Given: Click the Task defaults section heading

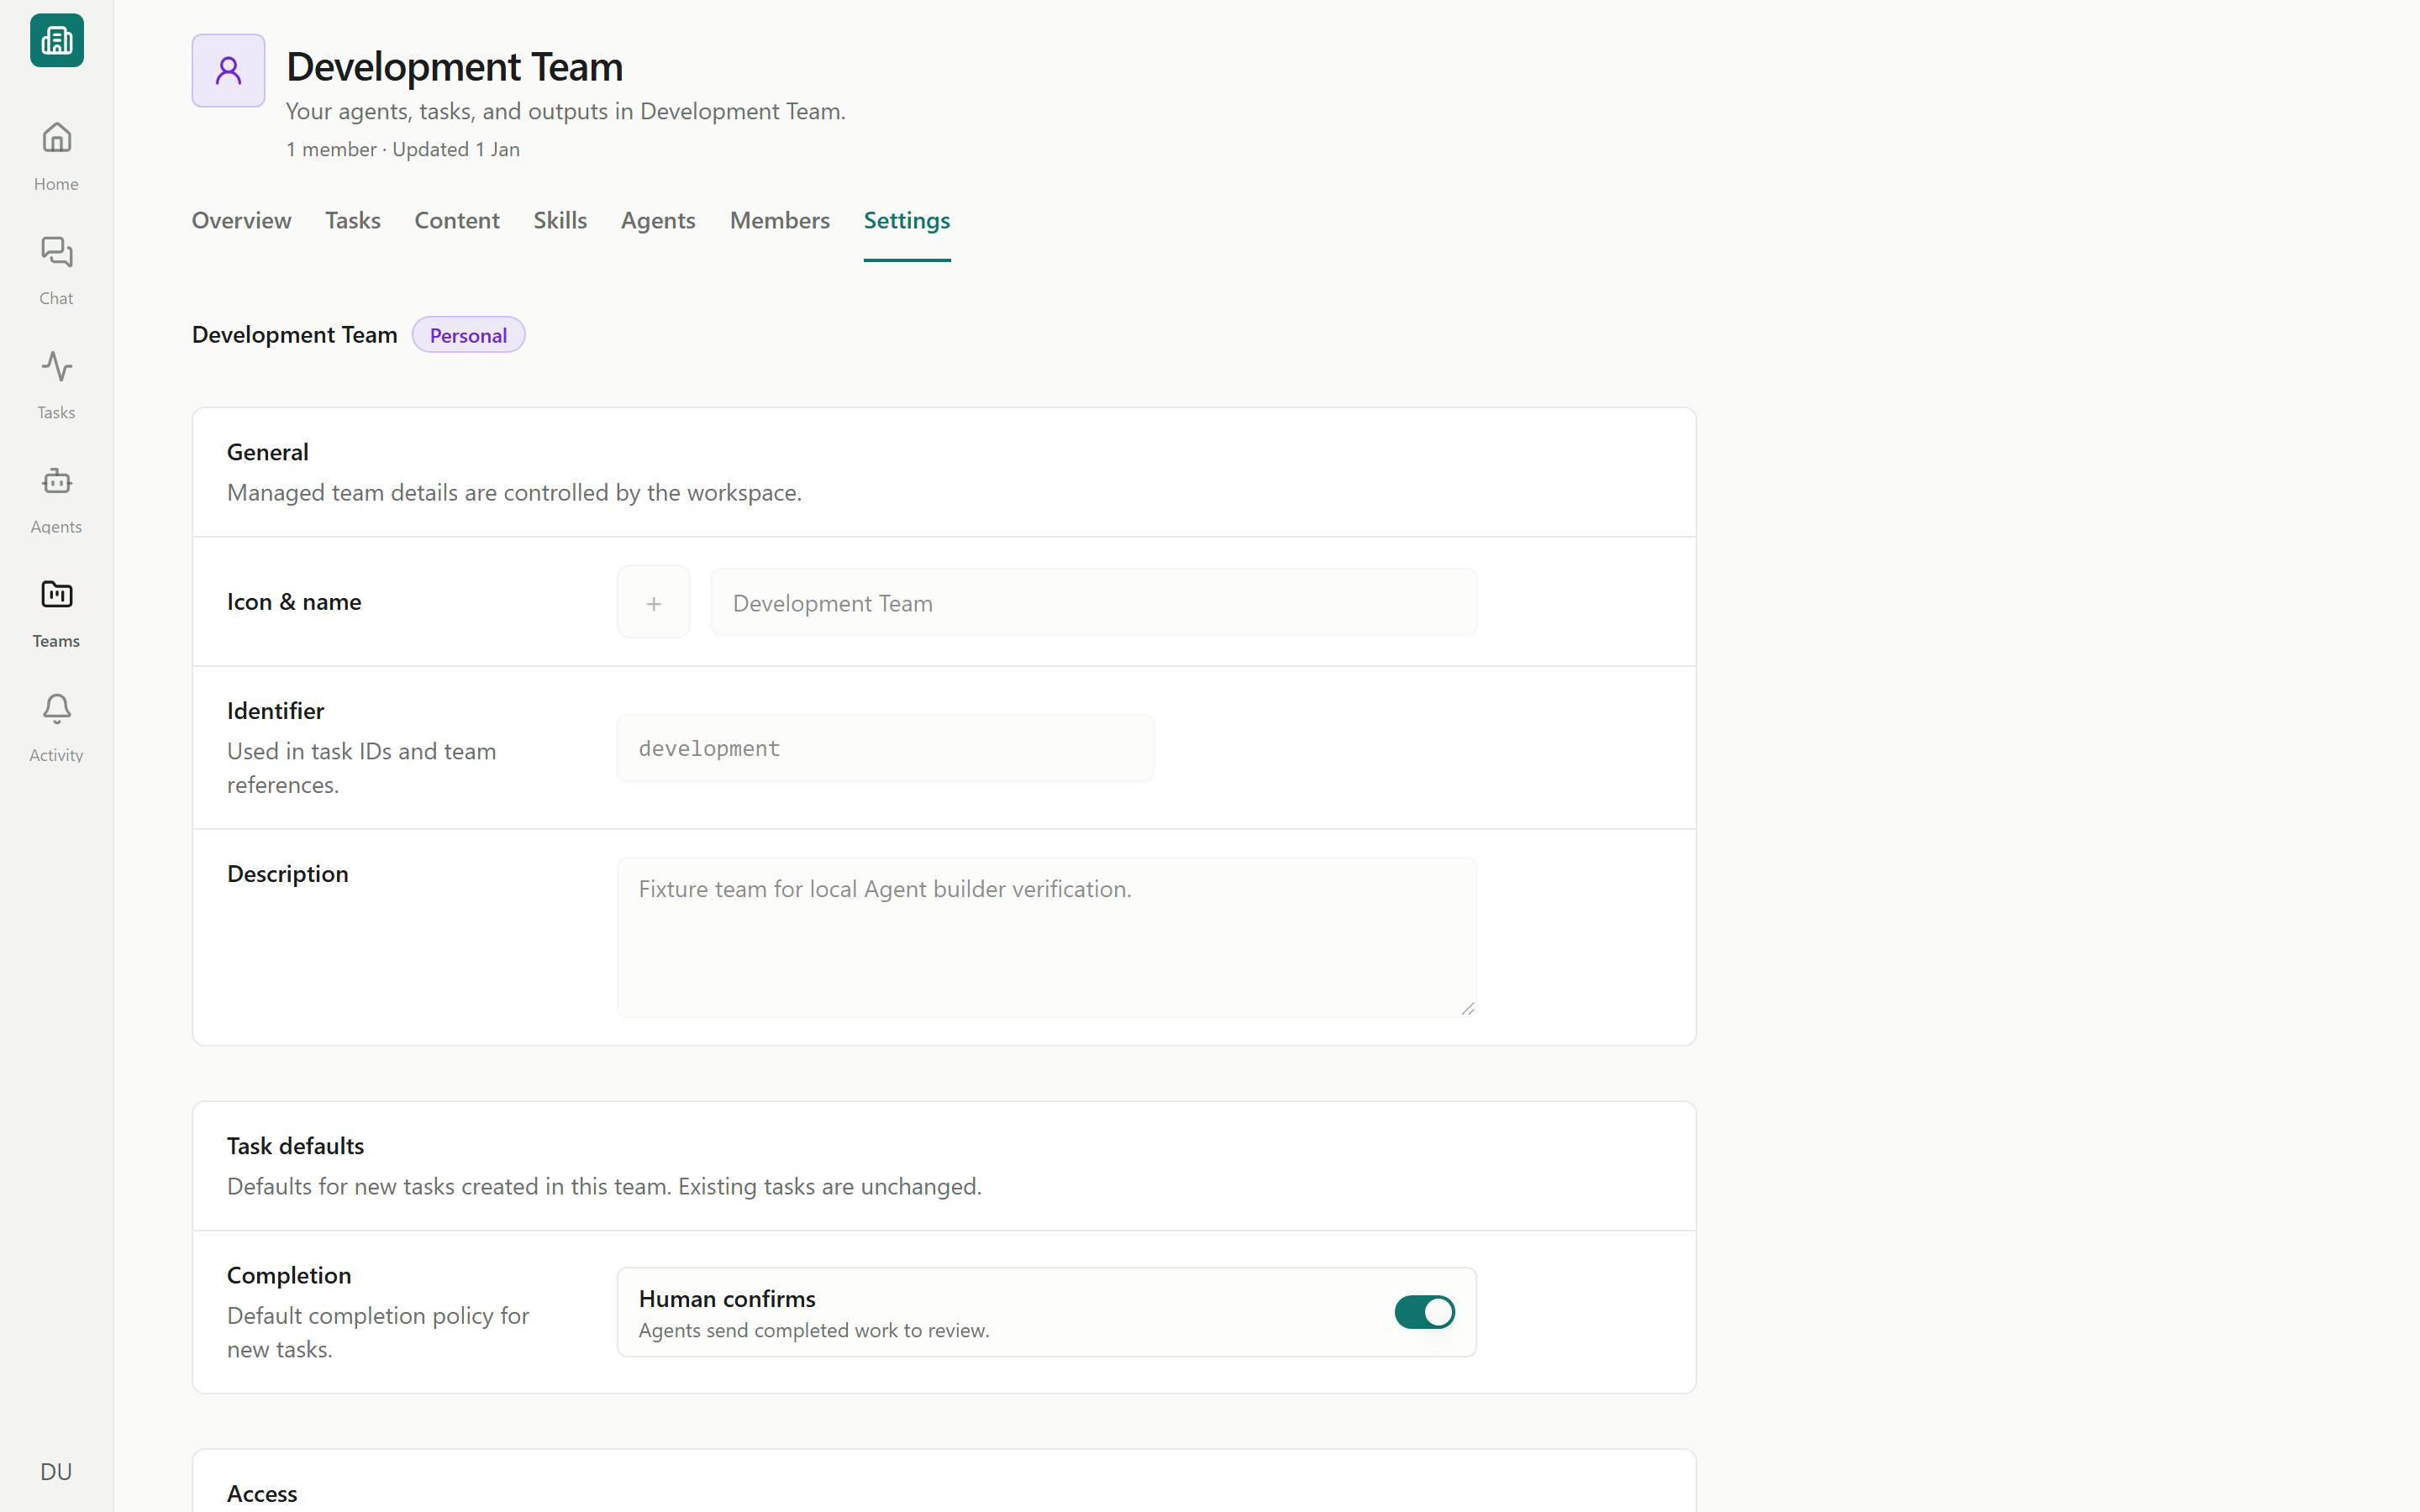Looking at the screenshot, I should (295, 1145).
